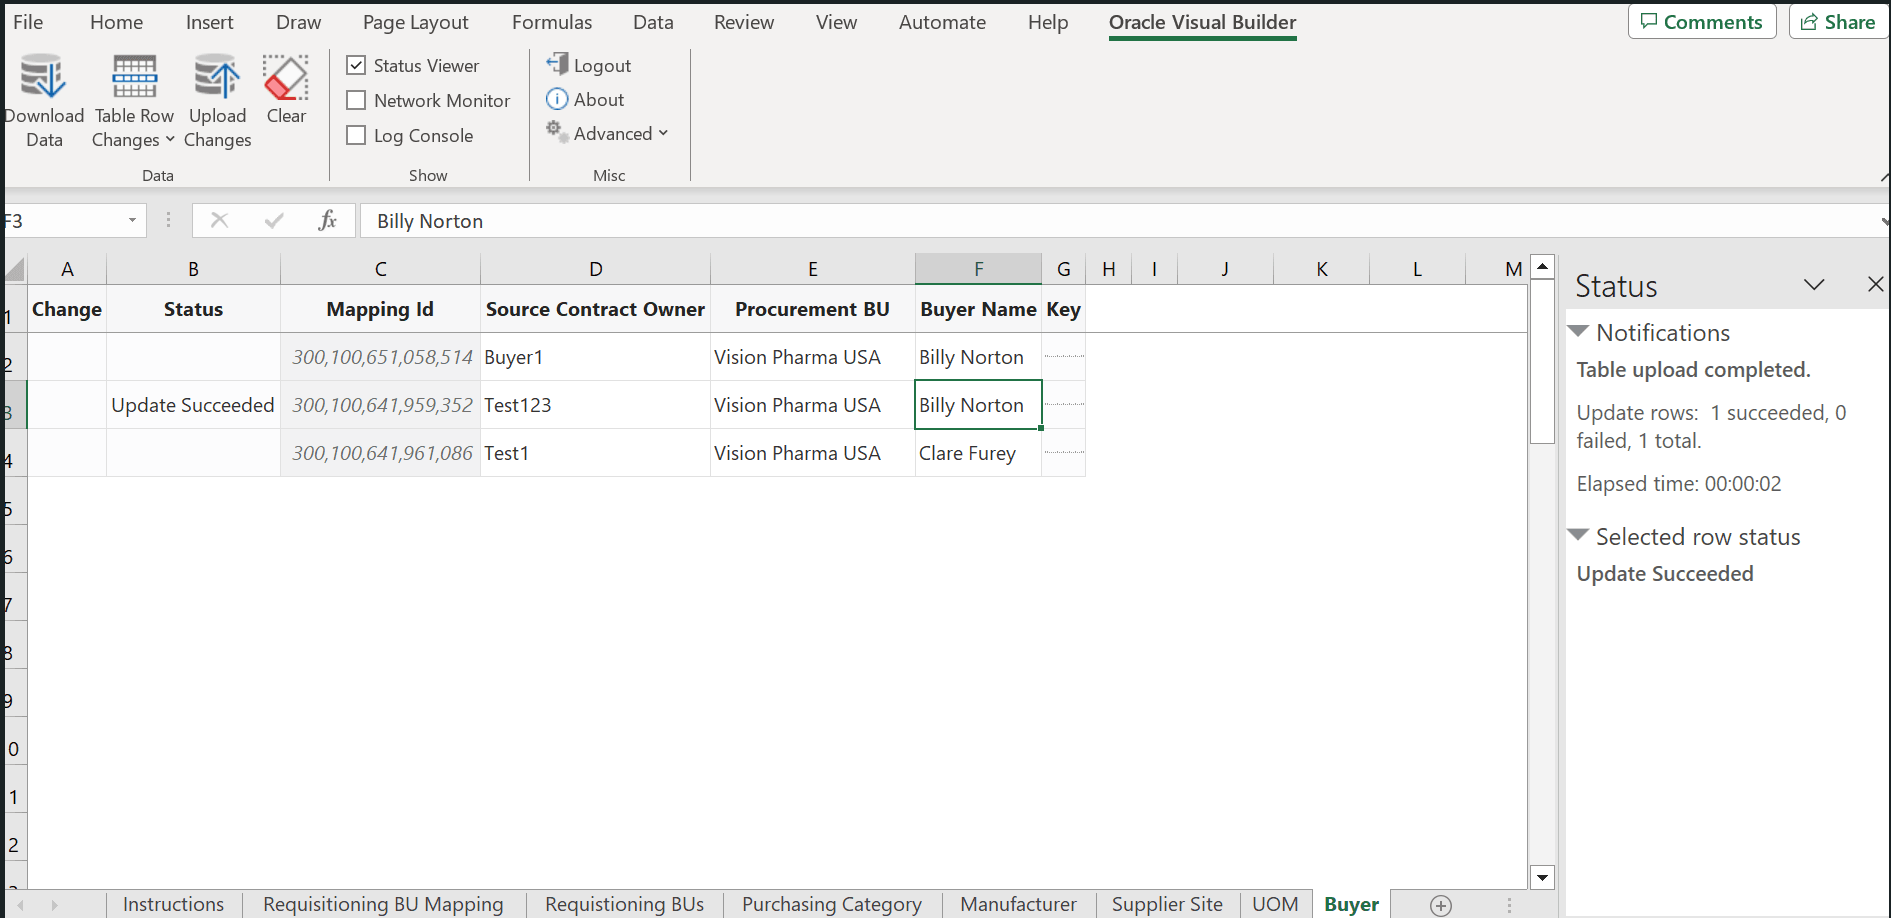Select the Upload Changes icon
Viewport: 1891px width, 918px height.
(216, 76)
